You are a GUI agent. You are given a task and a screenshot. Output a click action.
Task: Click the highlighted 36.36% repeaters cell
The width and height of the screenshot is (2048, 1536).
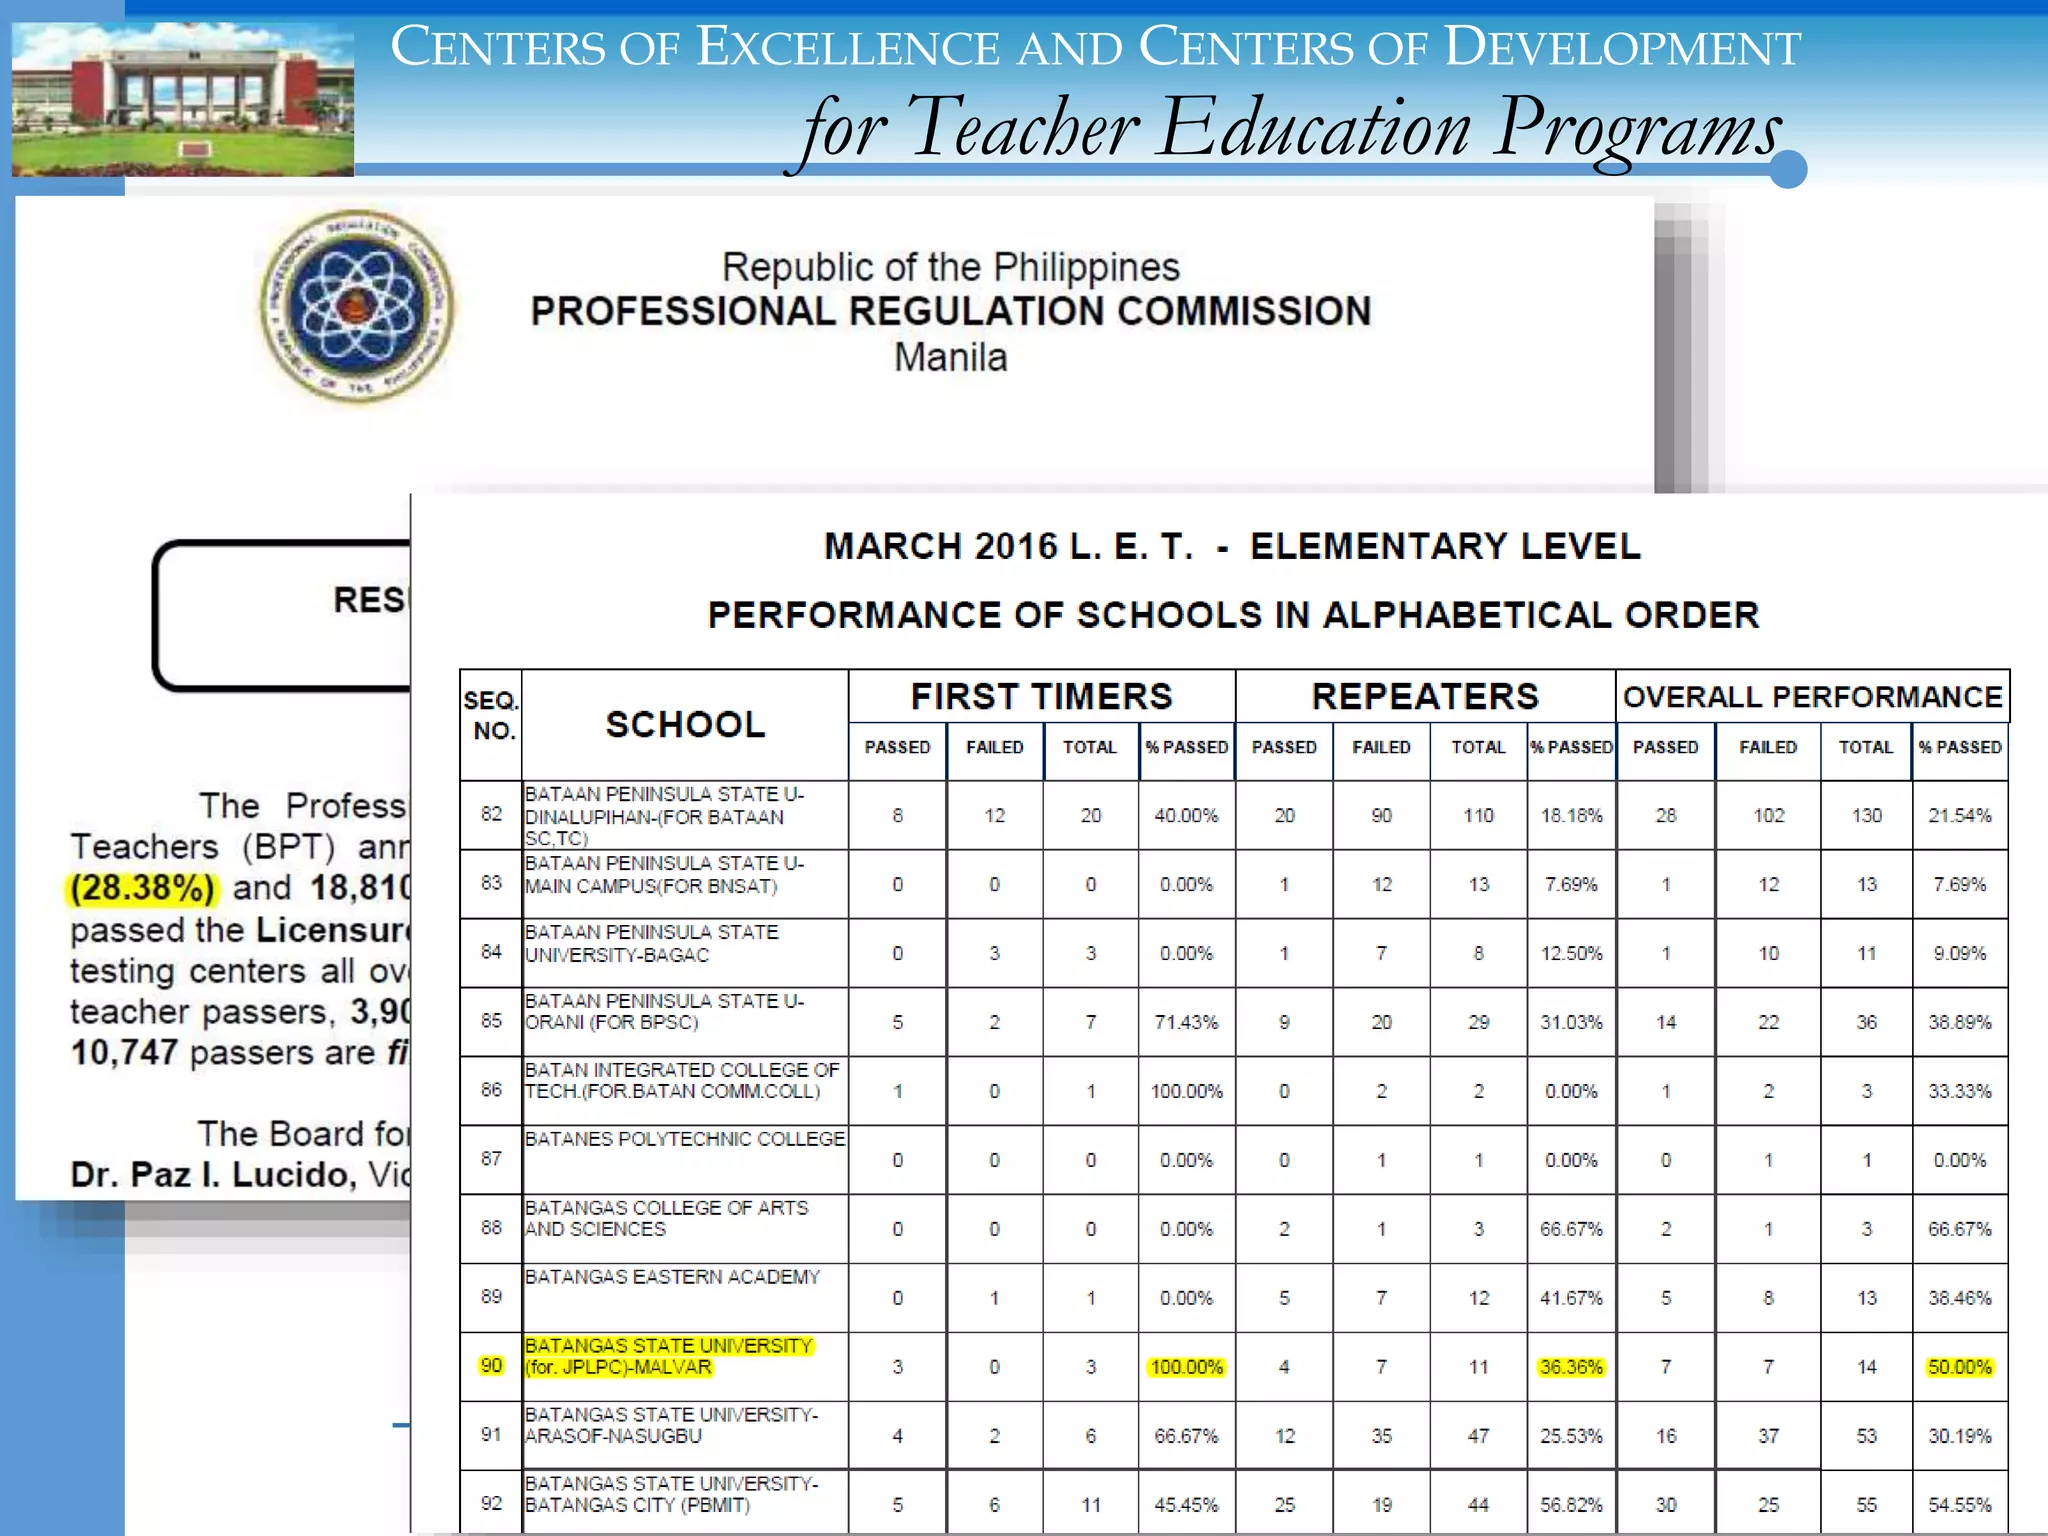click(1571, 1367)
